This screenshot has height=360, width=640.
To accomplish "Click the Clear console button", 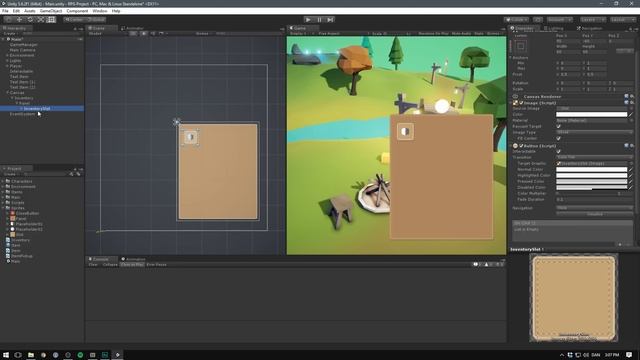I will pyautogui.click(x=93, y=264).
